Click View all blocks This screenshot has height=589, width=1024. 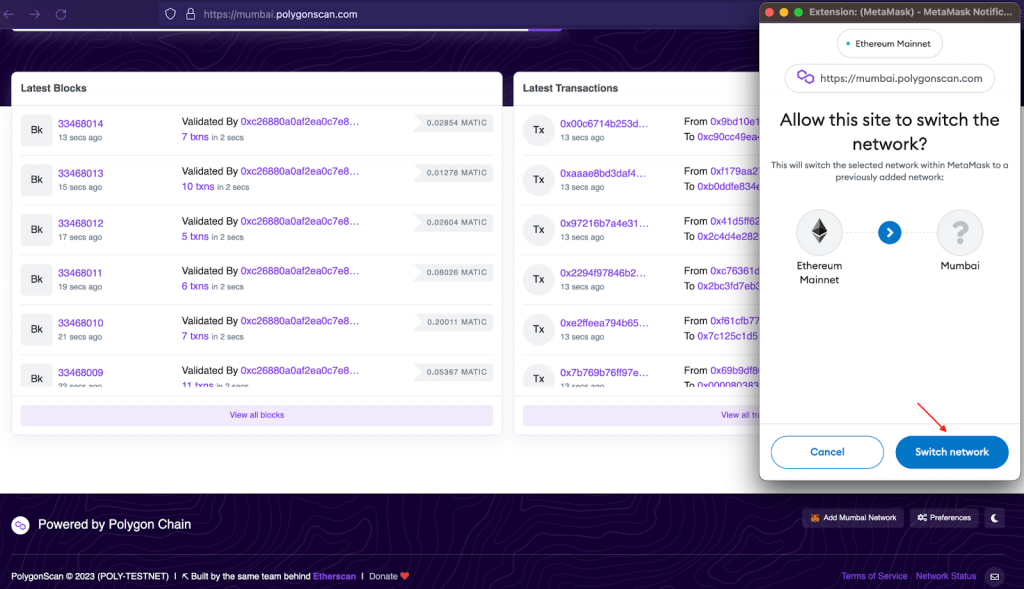point(257,415)
